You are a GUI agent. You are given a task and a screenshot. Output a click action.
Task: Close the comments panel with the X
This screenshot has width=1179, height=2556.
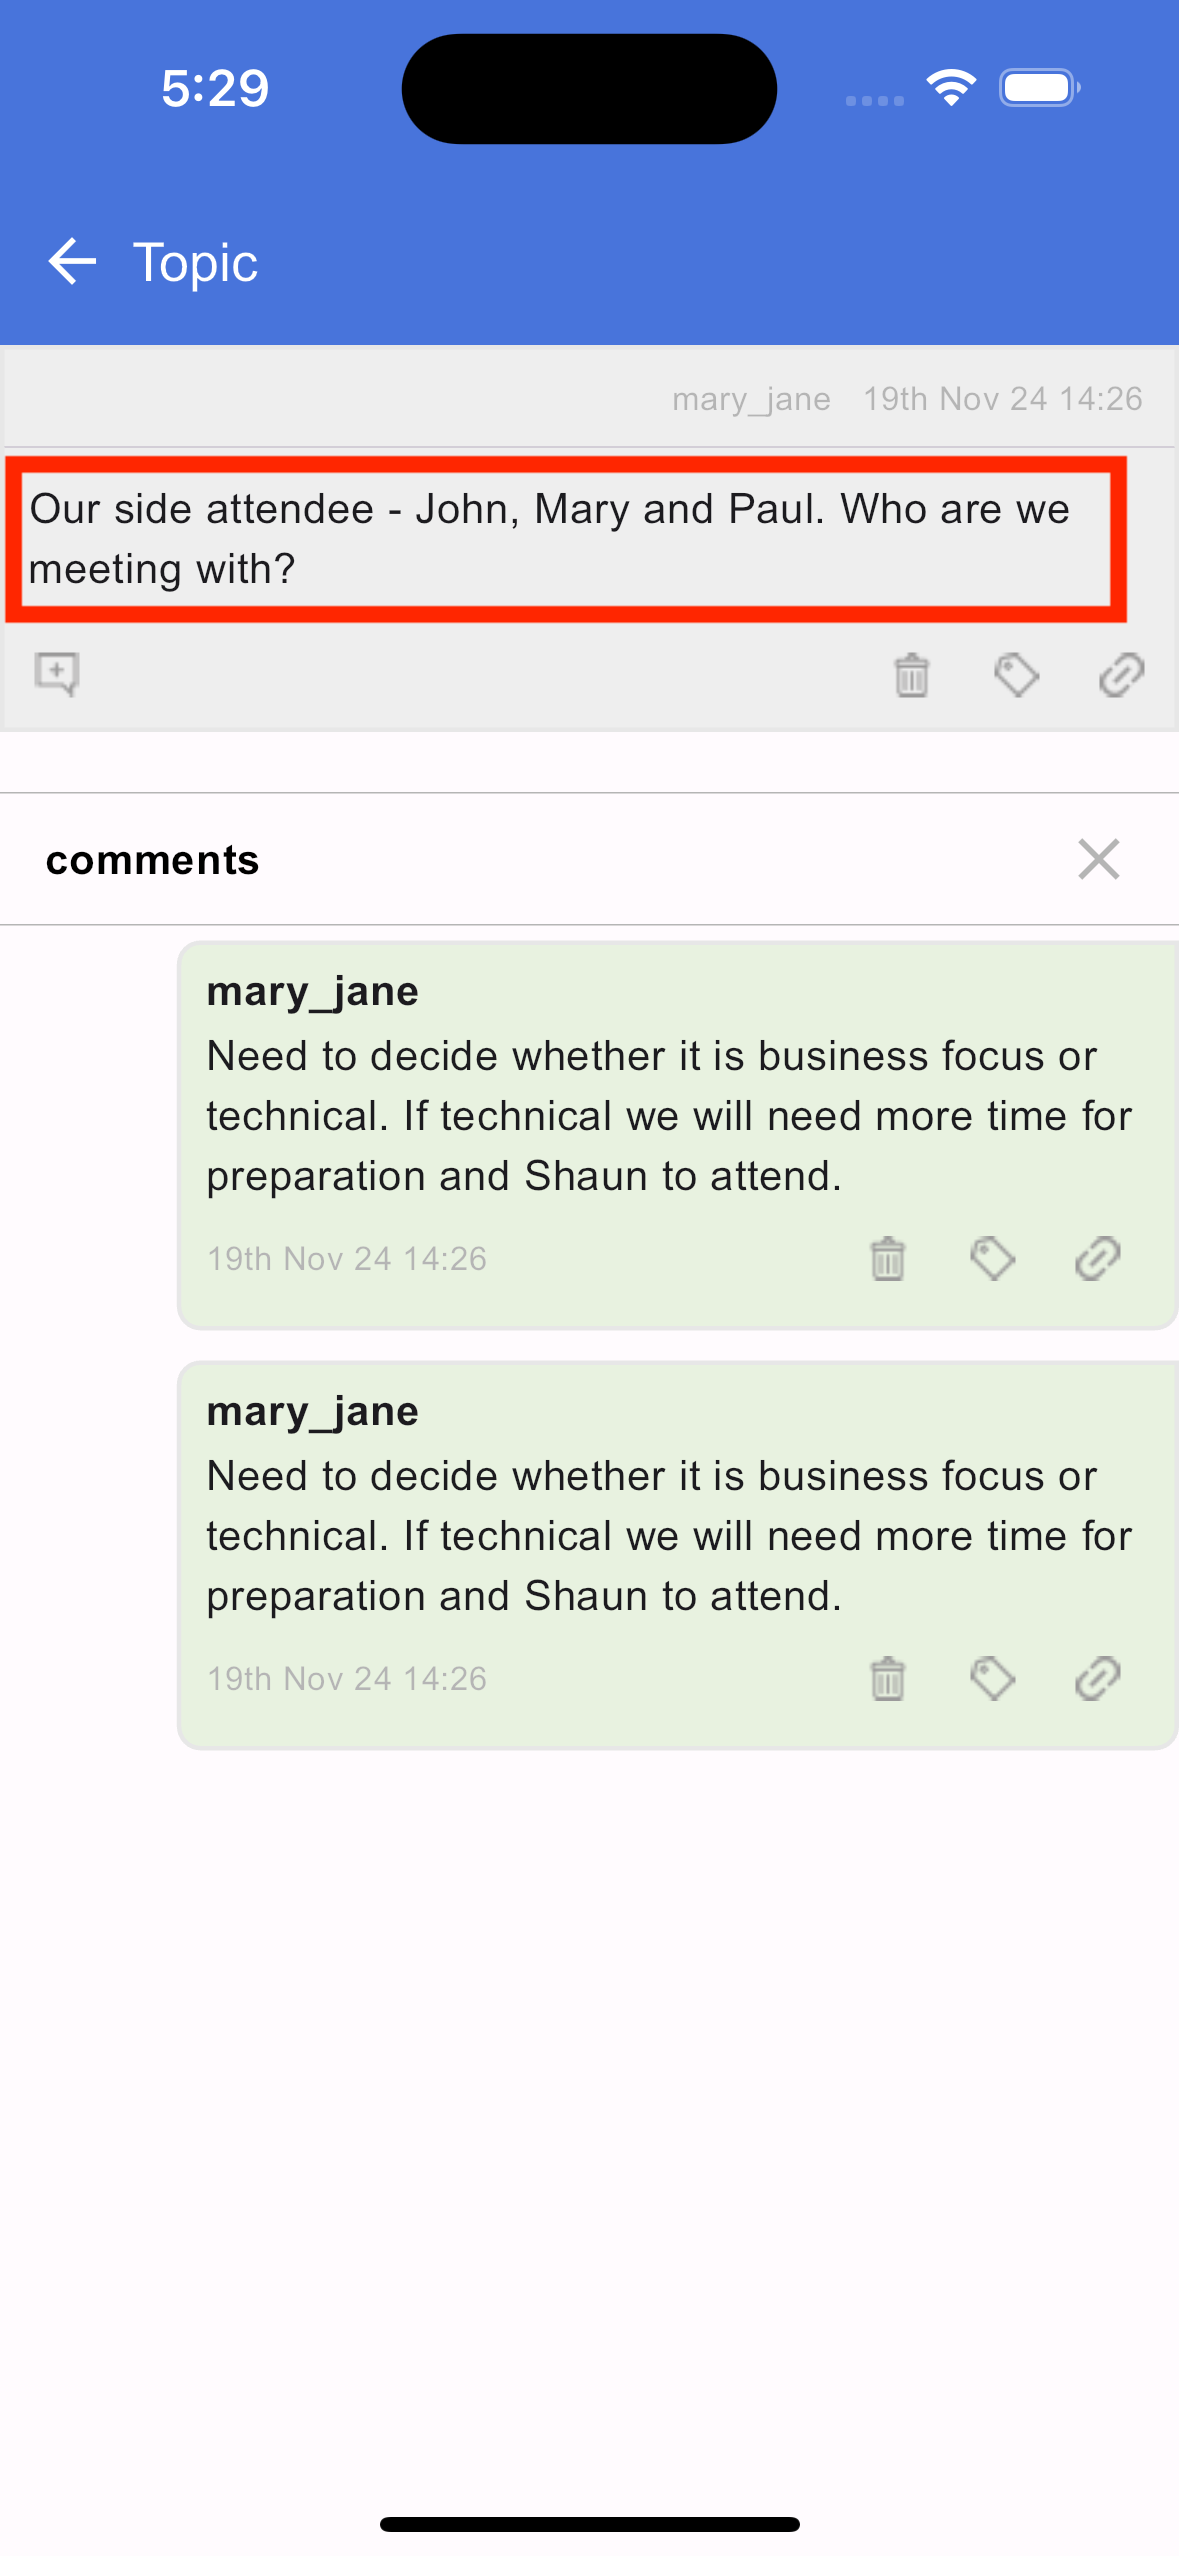pos(1098,859)
